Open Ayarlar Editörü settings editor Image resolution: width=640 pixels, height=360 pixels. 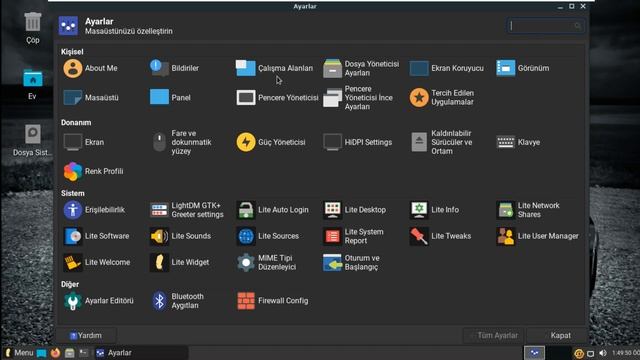pyautogui.click(x=98, y=301)
